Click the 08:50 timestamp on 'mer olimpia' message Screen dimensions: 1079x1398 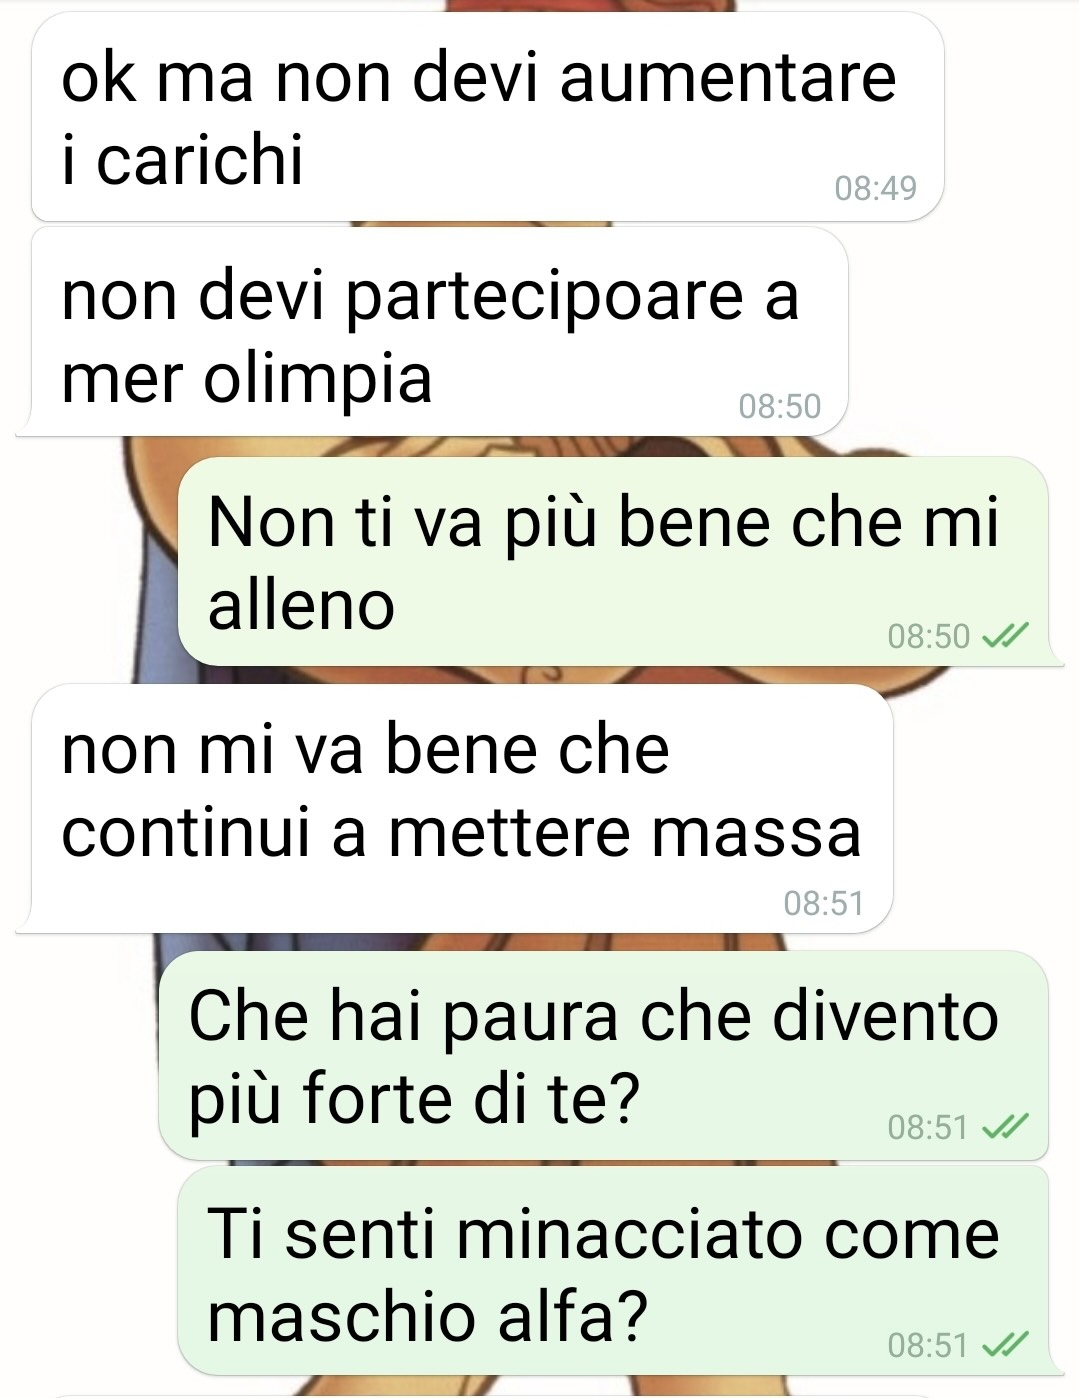779,406
